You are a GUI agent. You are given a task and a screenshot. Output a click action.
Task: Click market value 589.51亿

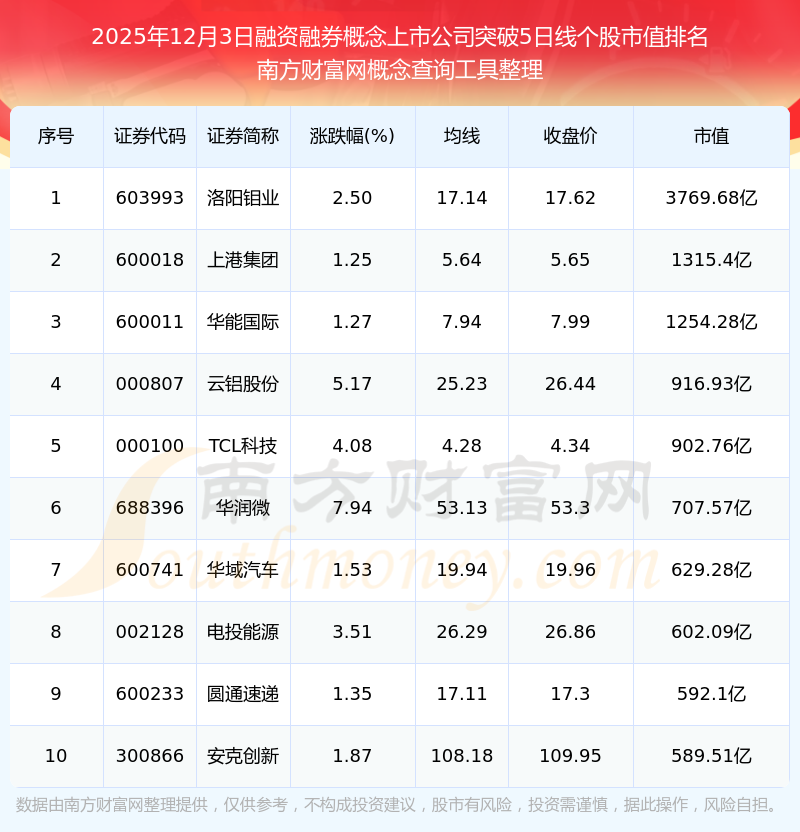711,757
